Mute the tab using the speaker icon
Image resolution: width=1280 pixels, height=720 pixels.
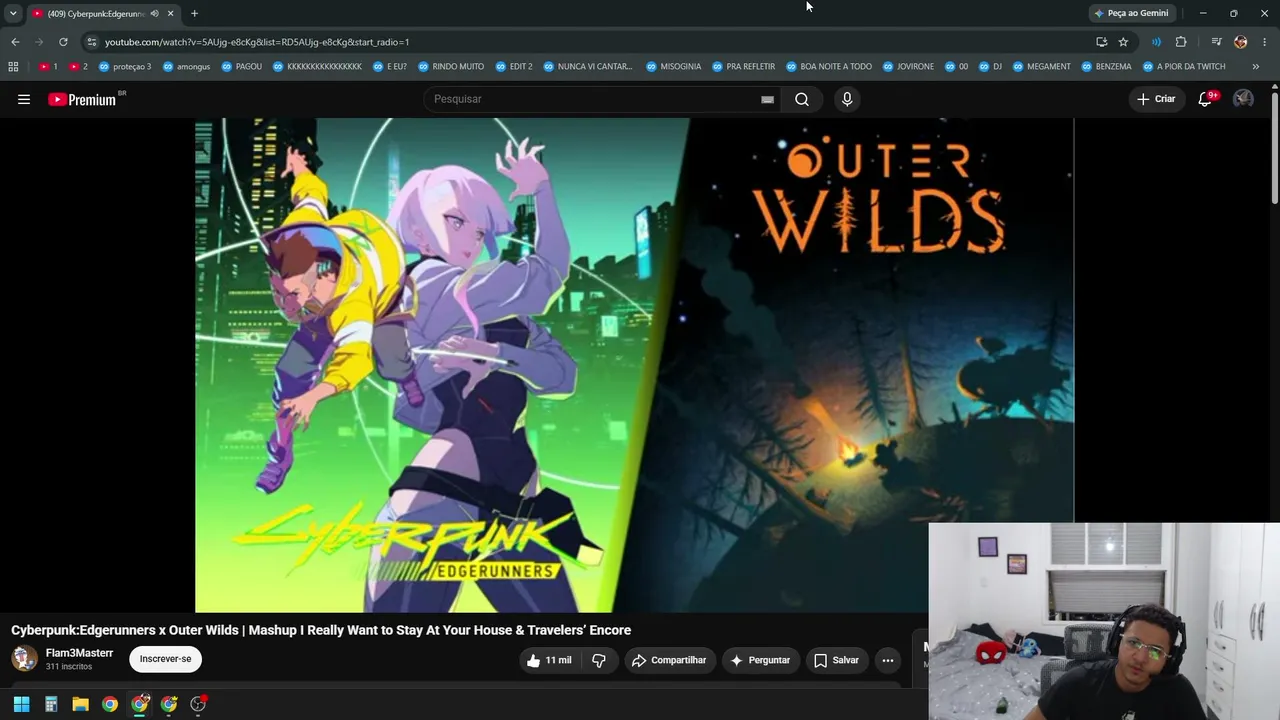154,14
